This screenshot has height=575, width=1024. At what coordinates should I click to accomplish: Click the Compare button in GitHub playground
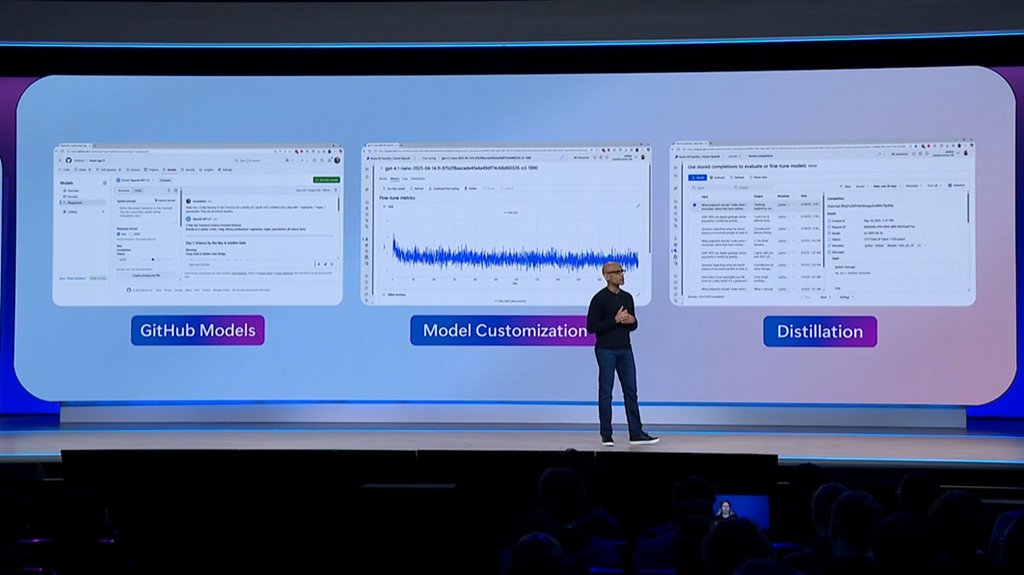165,180
